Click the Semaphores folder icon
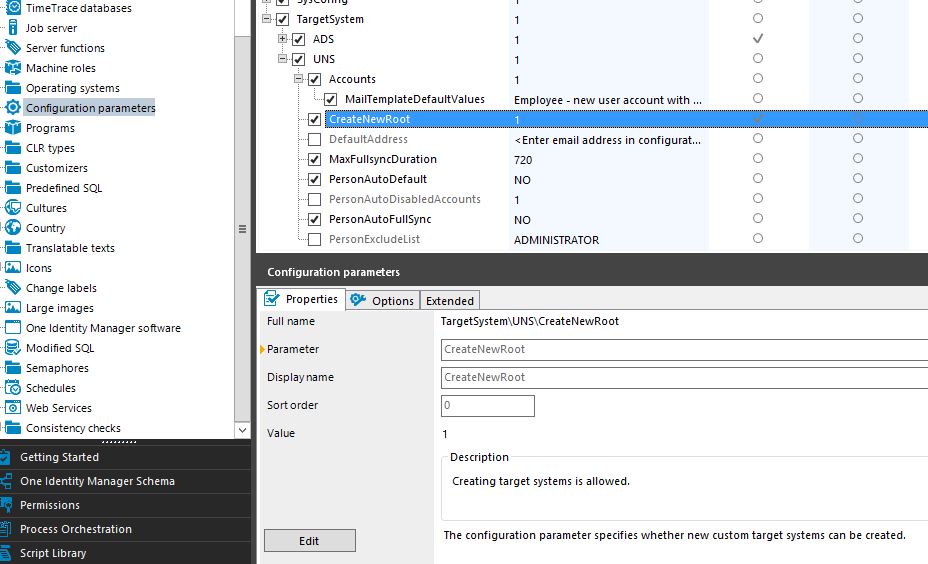928x564 pixels. pyautogui.click(x=12, y=368)
